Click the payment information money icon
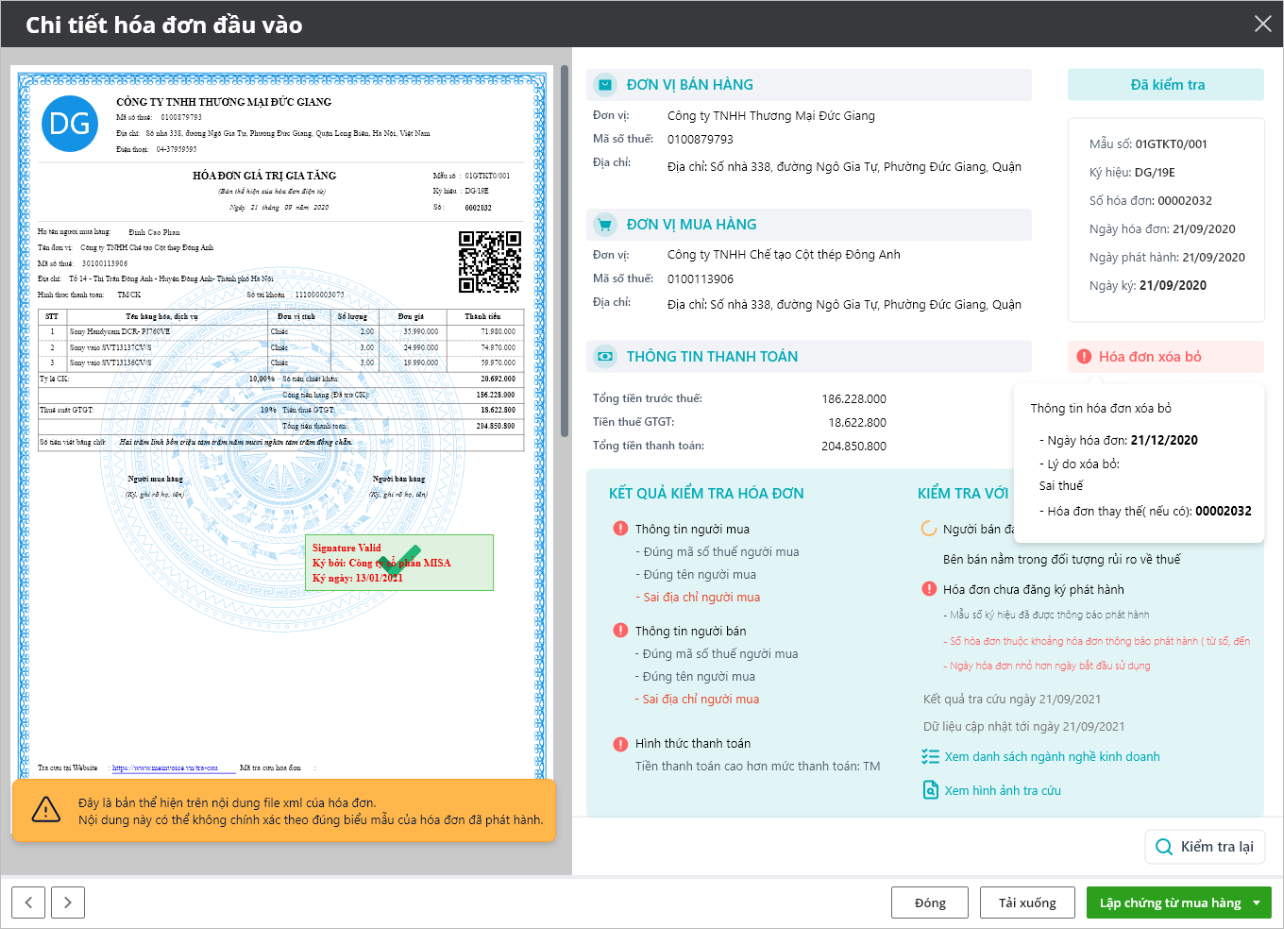Screen dimensions: 1284x929 pyautogui.click(x=605, y=357)
